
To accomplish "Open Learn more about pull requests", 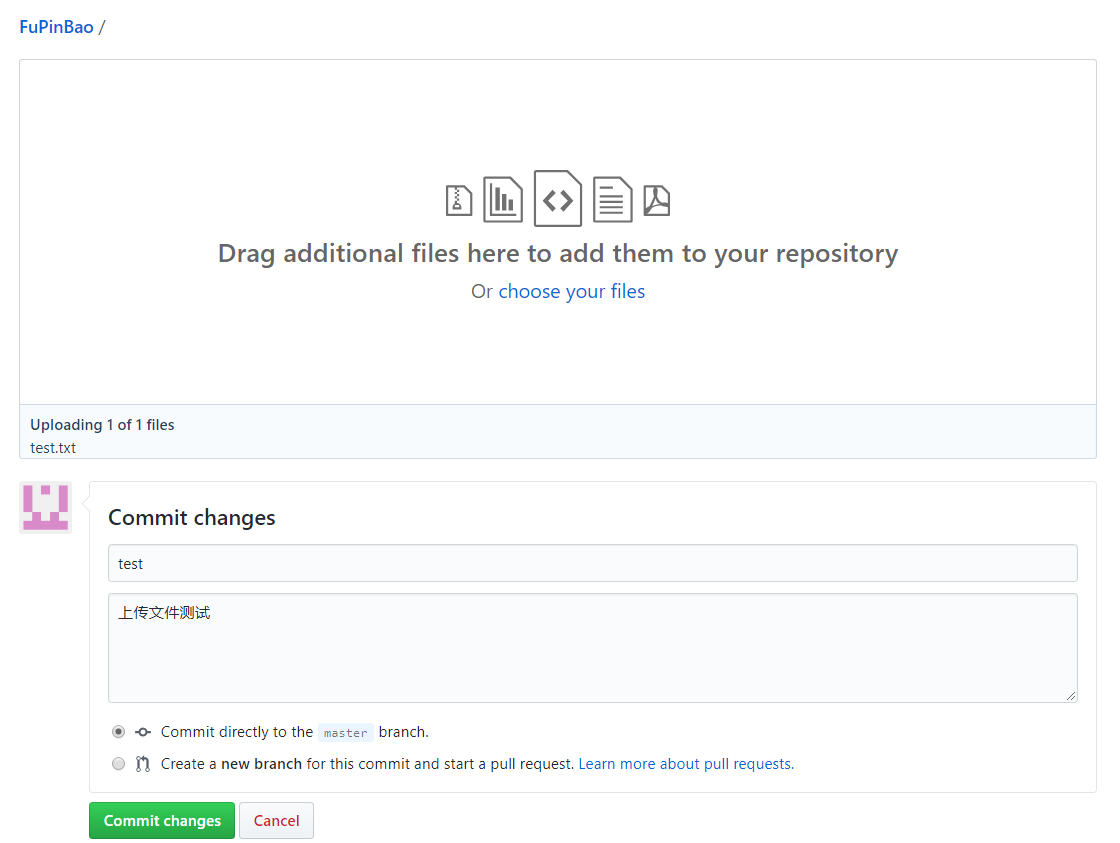I will click(686, 764).
